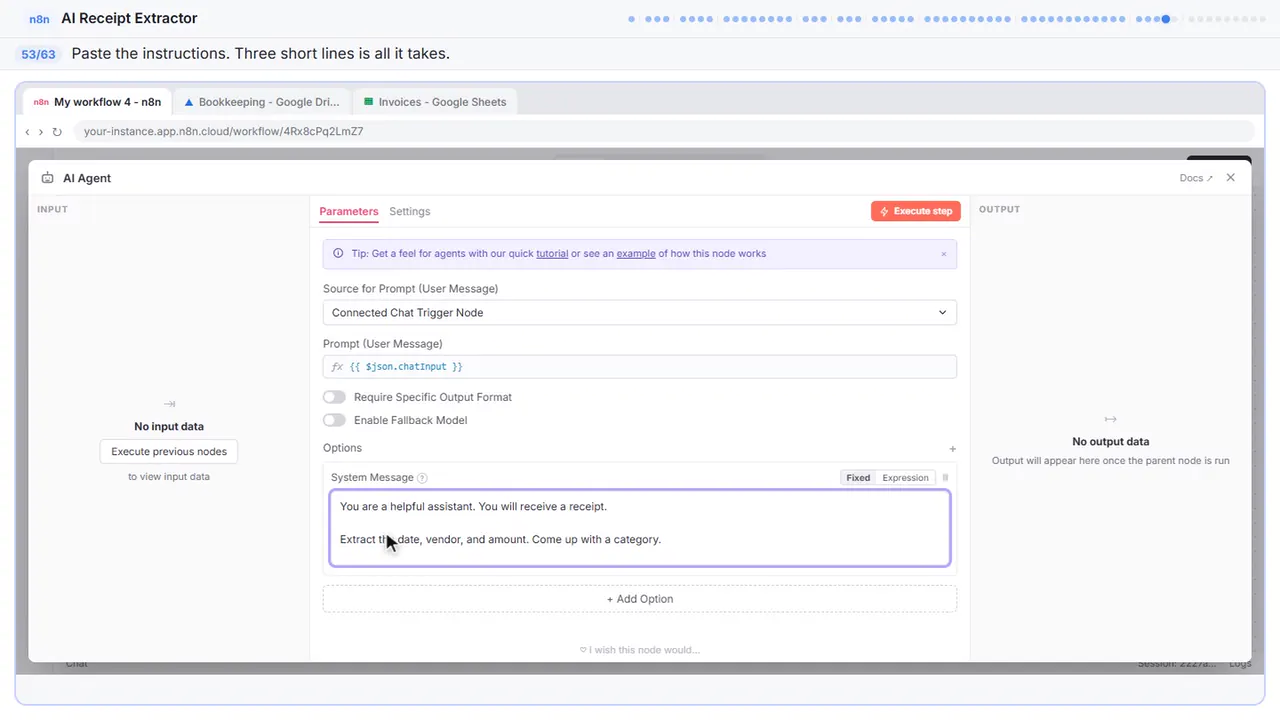Open the Settings tab
The image size is (1280, 720).
(410, 212)
